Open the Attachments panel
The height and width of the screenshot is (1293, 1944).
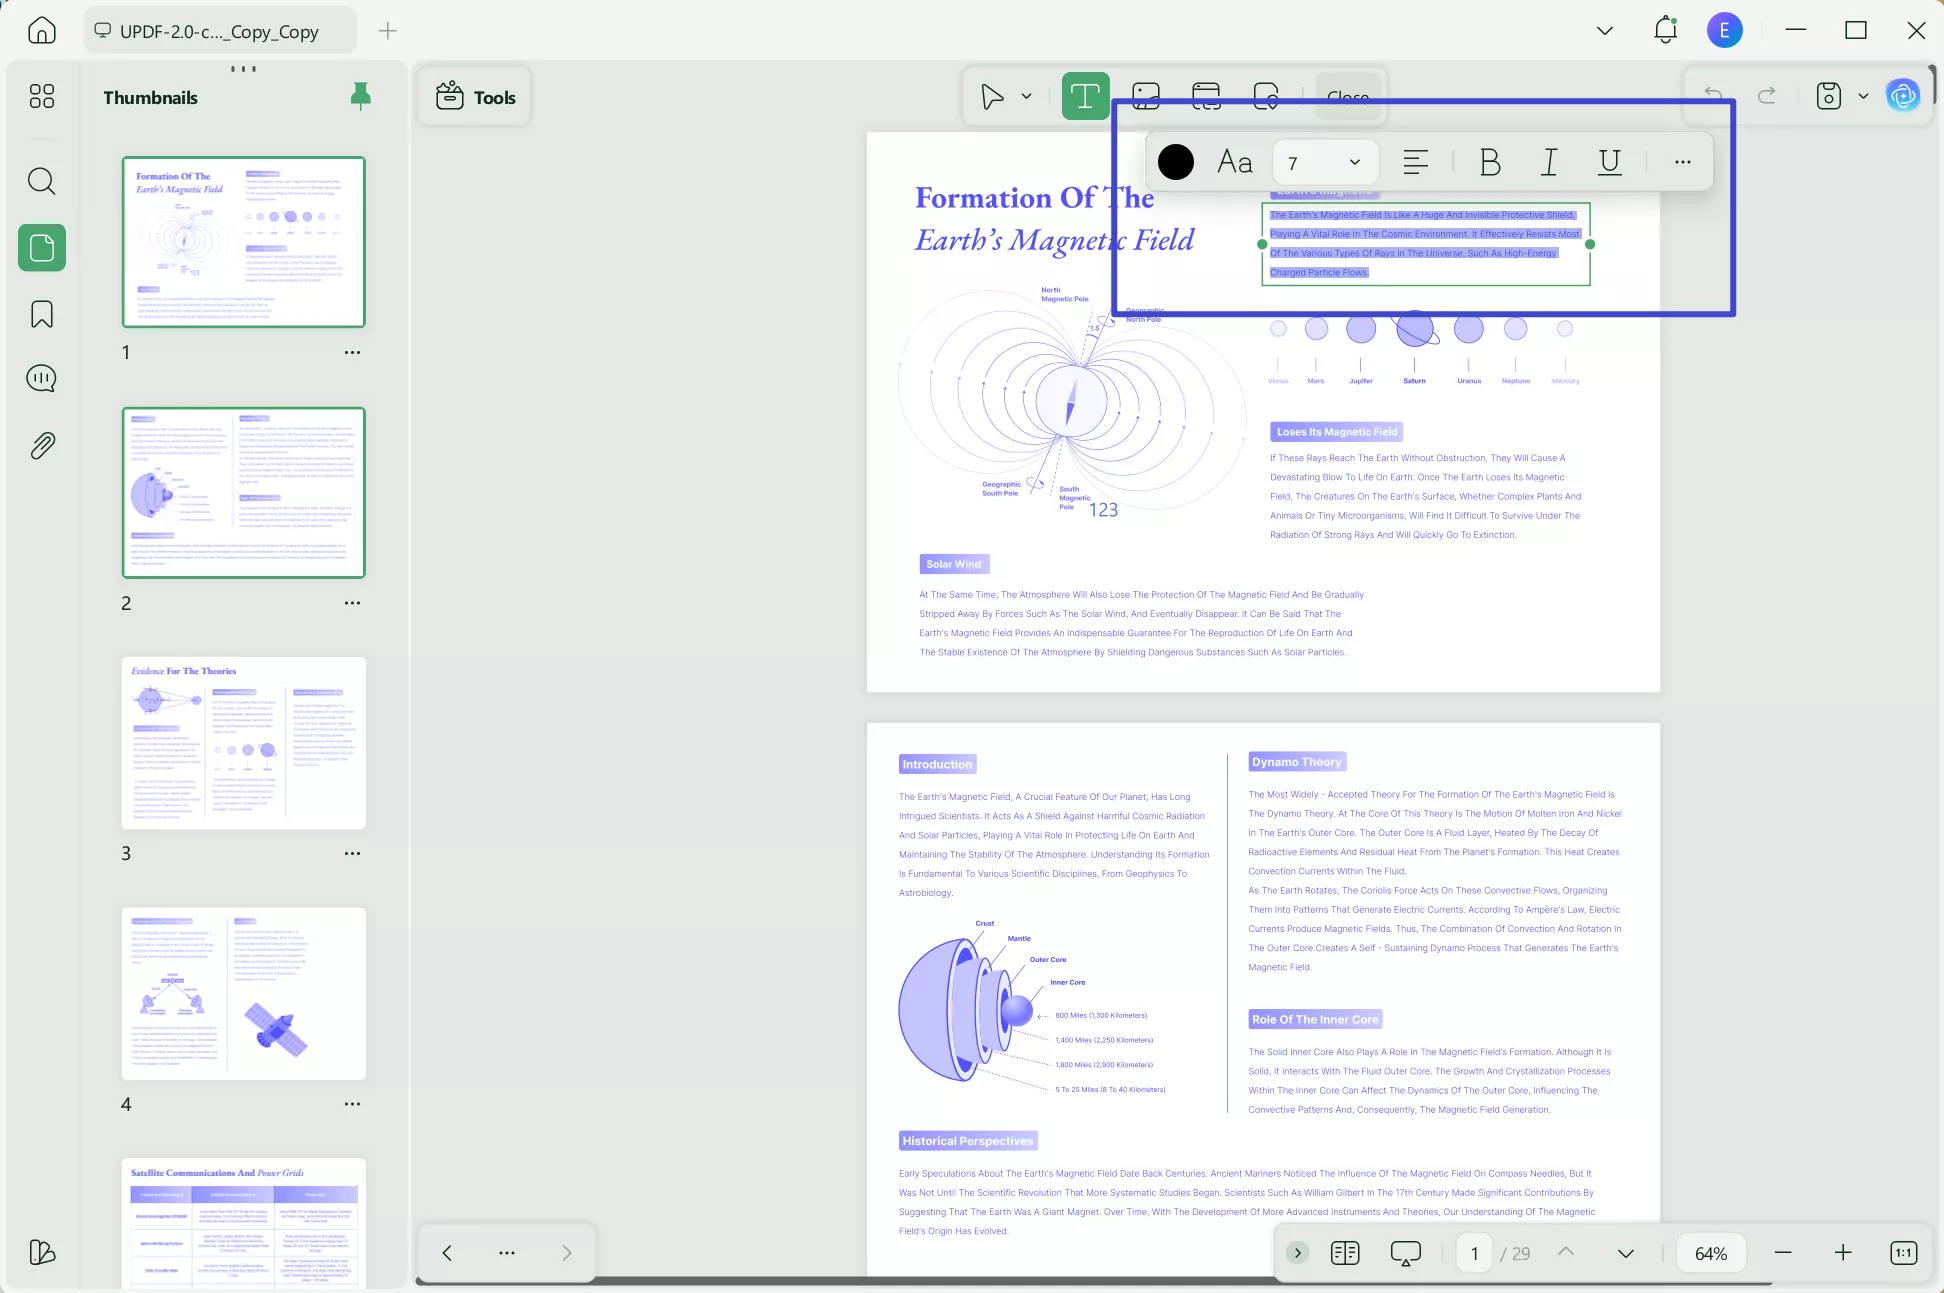coord(41,445)
